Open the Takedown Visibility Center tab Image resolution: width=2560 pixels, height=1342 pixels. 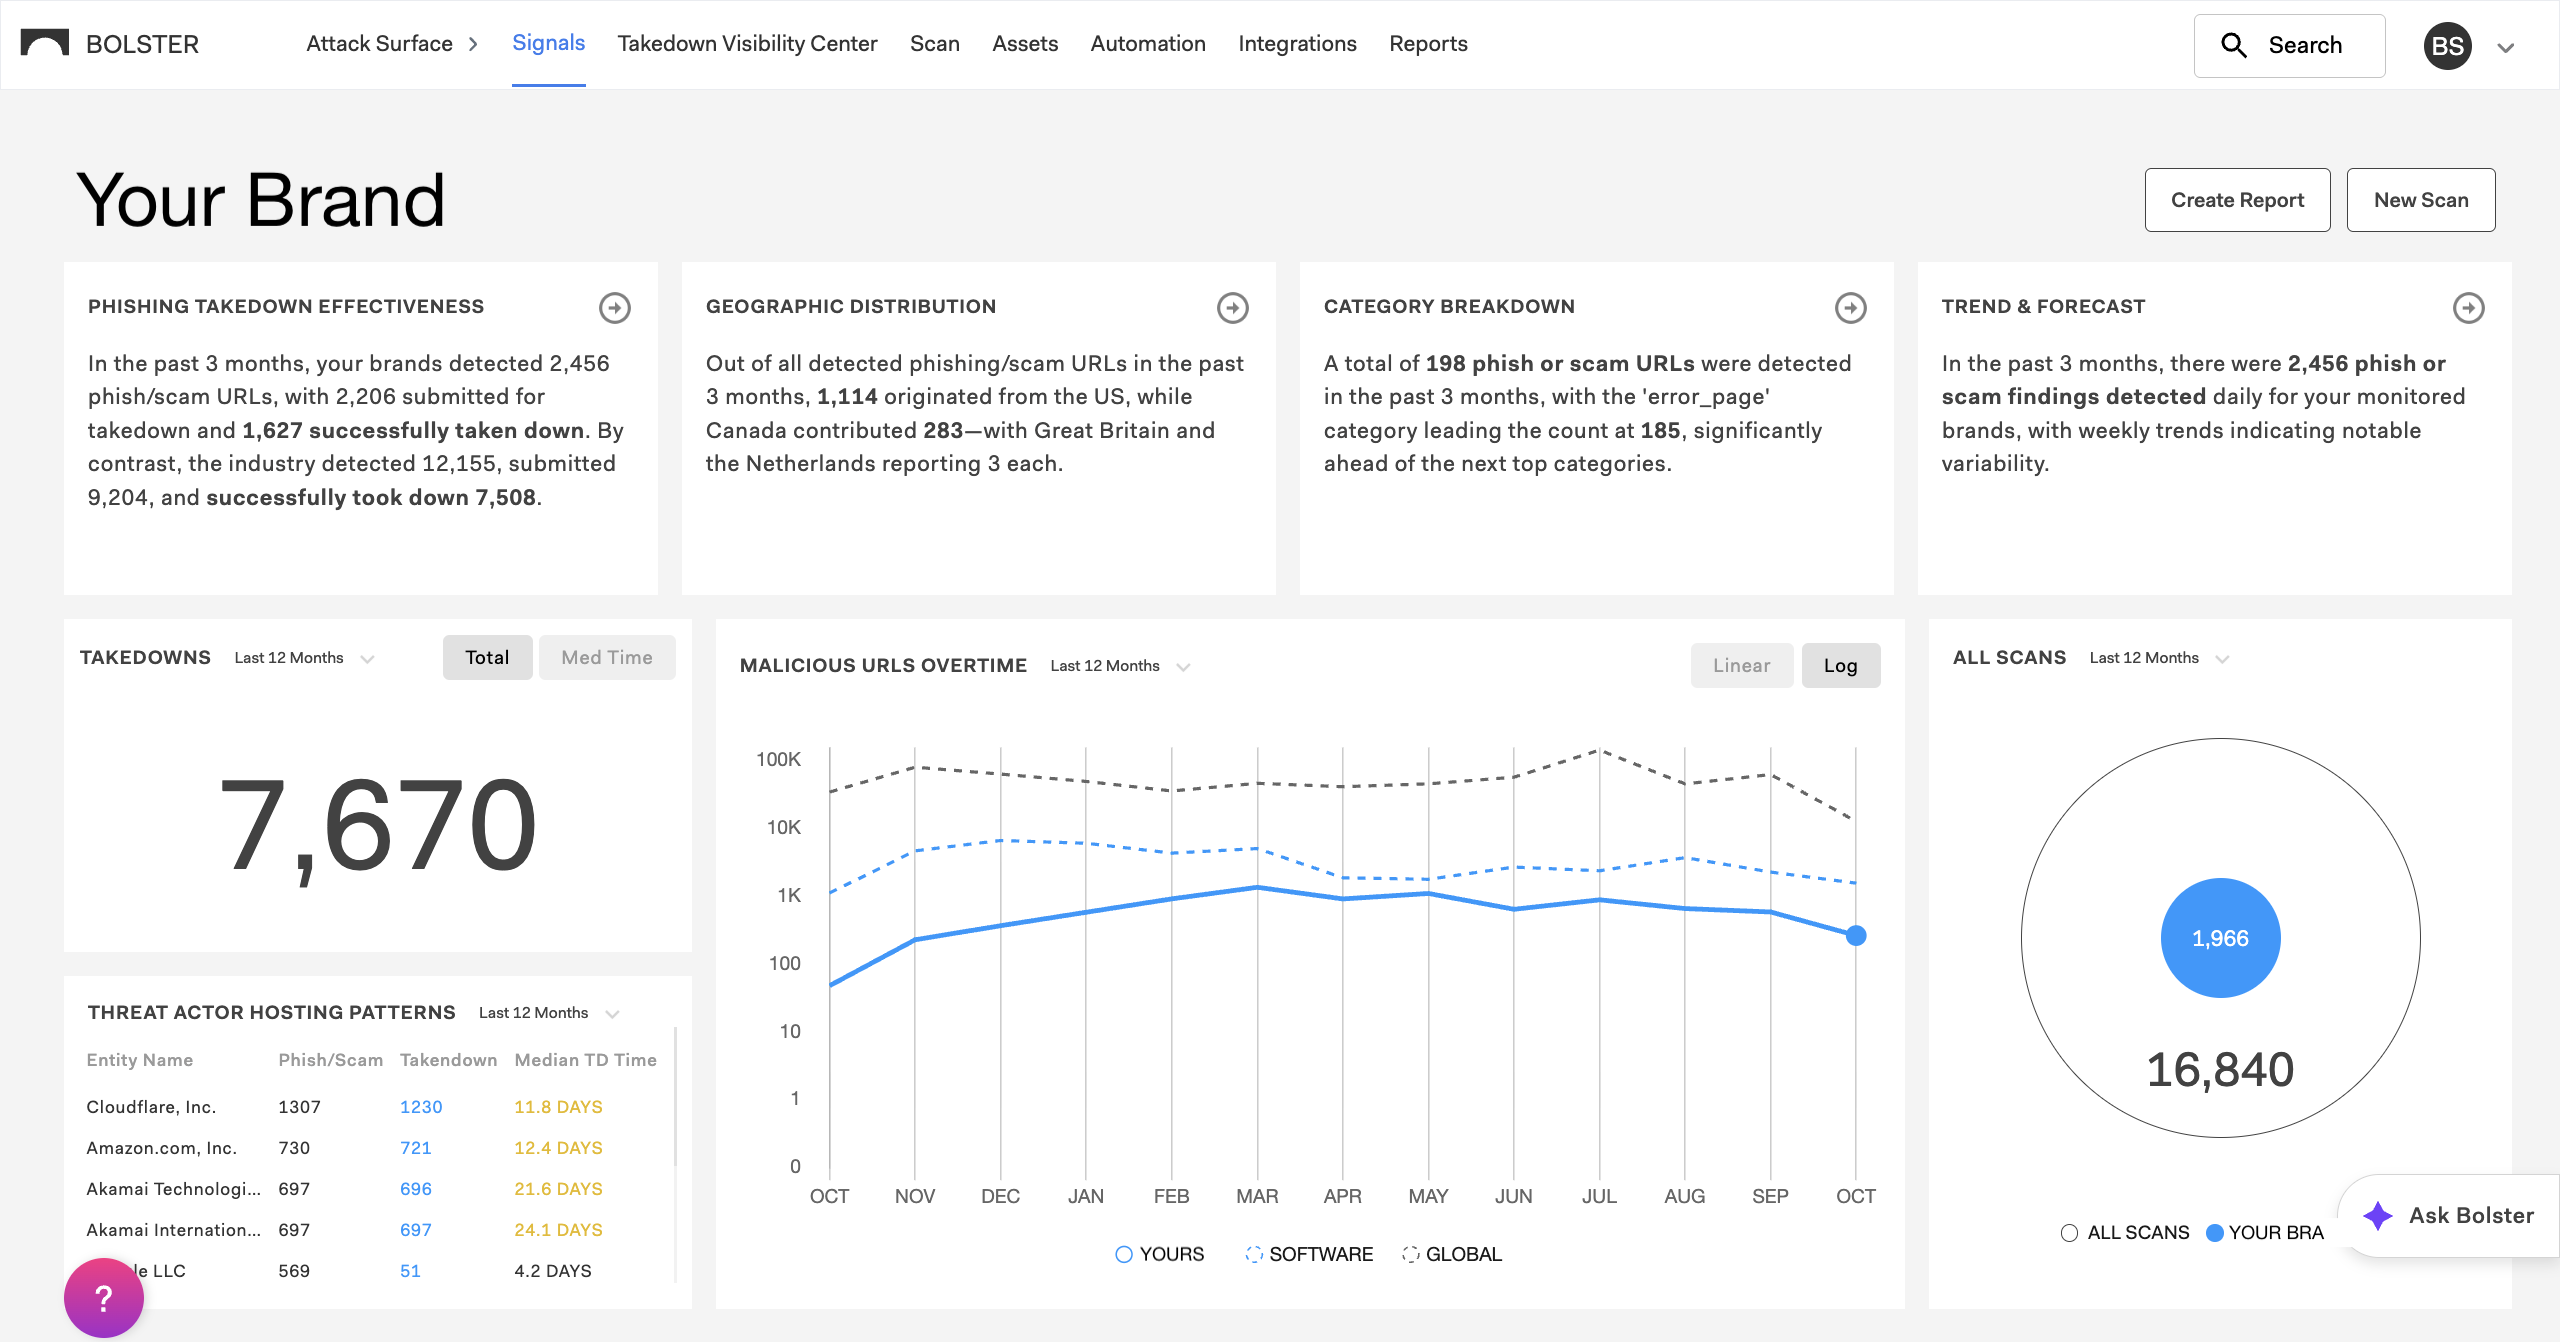coord(747,44)
